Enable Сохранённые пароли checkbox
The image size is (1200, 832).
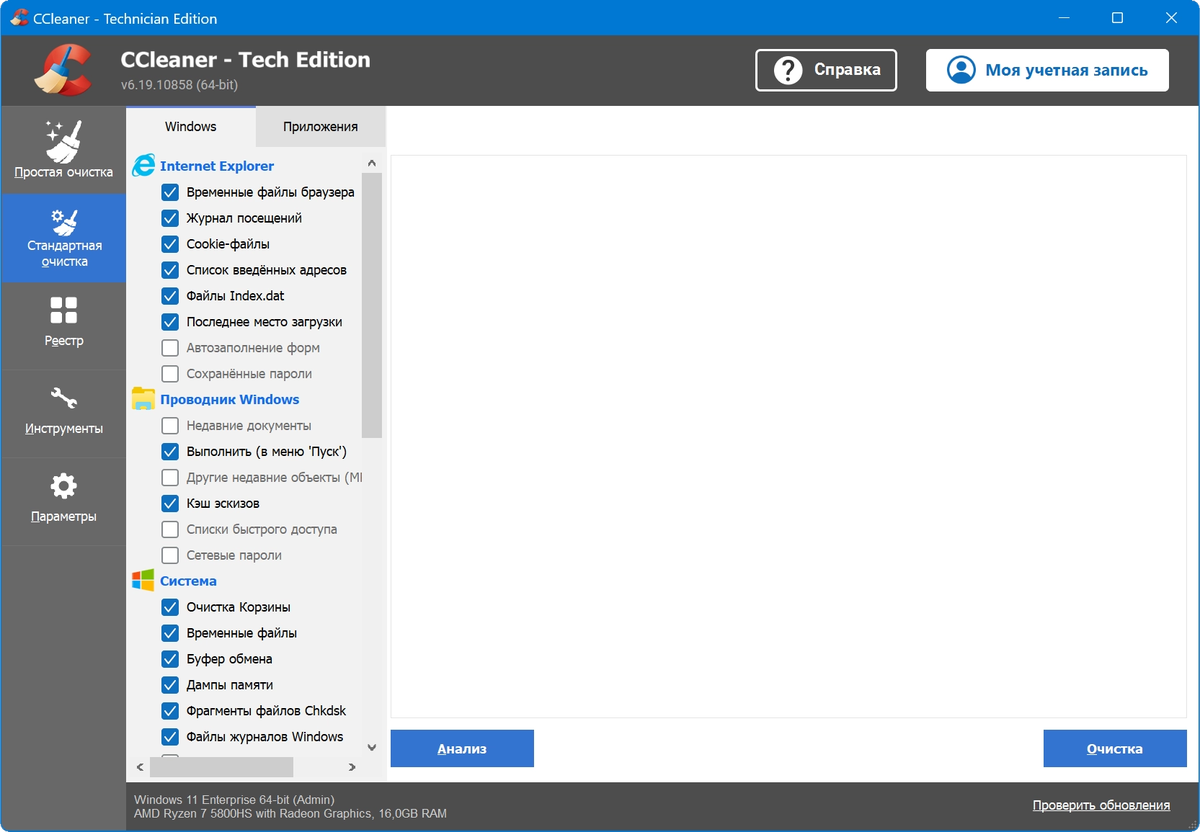coord(170,374)
